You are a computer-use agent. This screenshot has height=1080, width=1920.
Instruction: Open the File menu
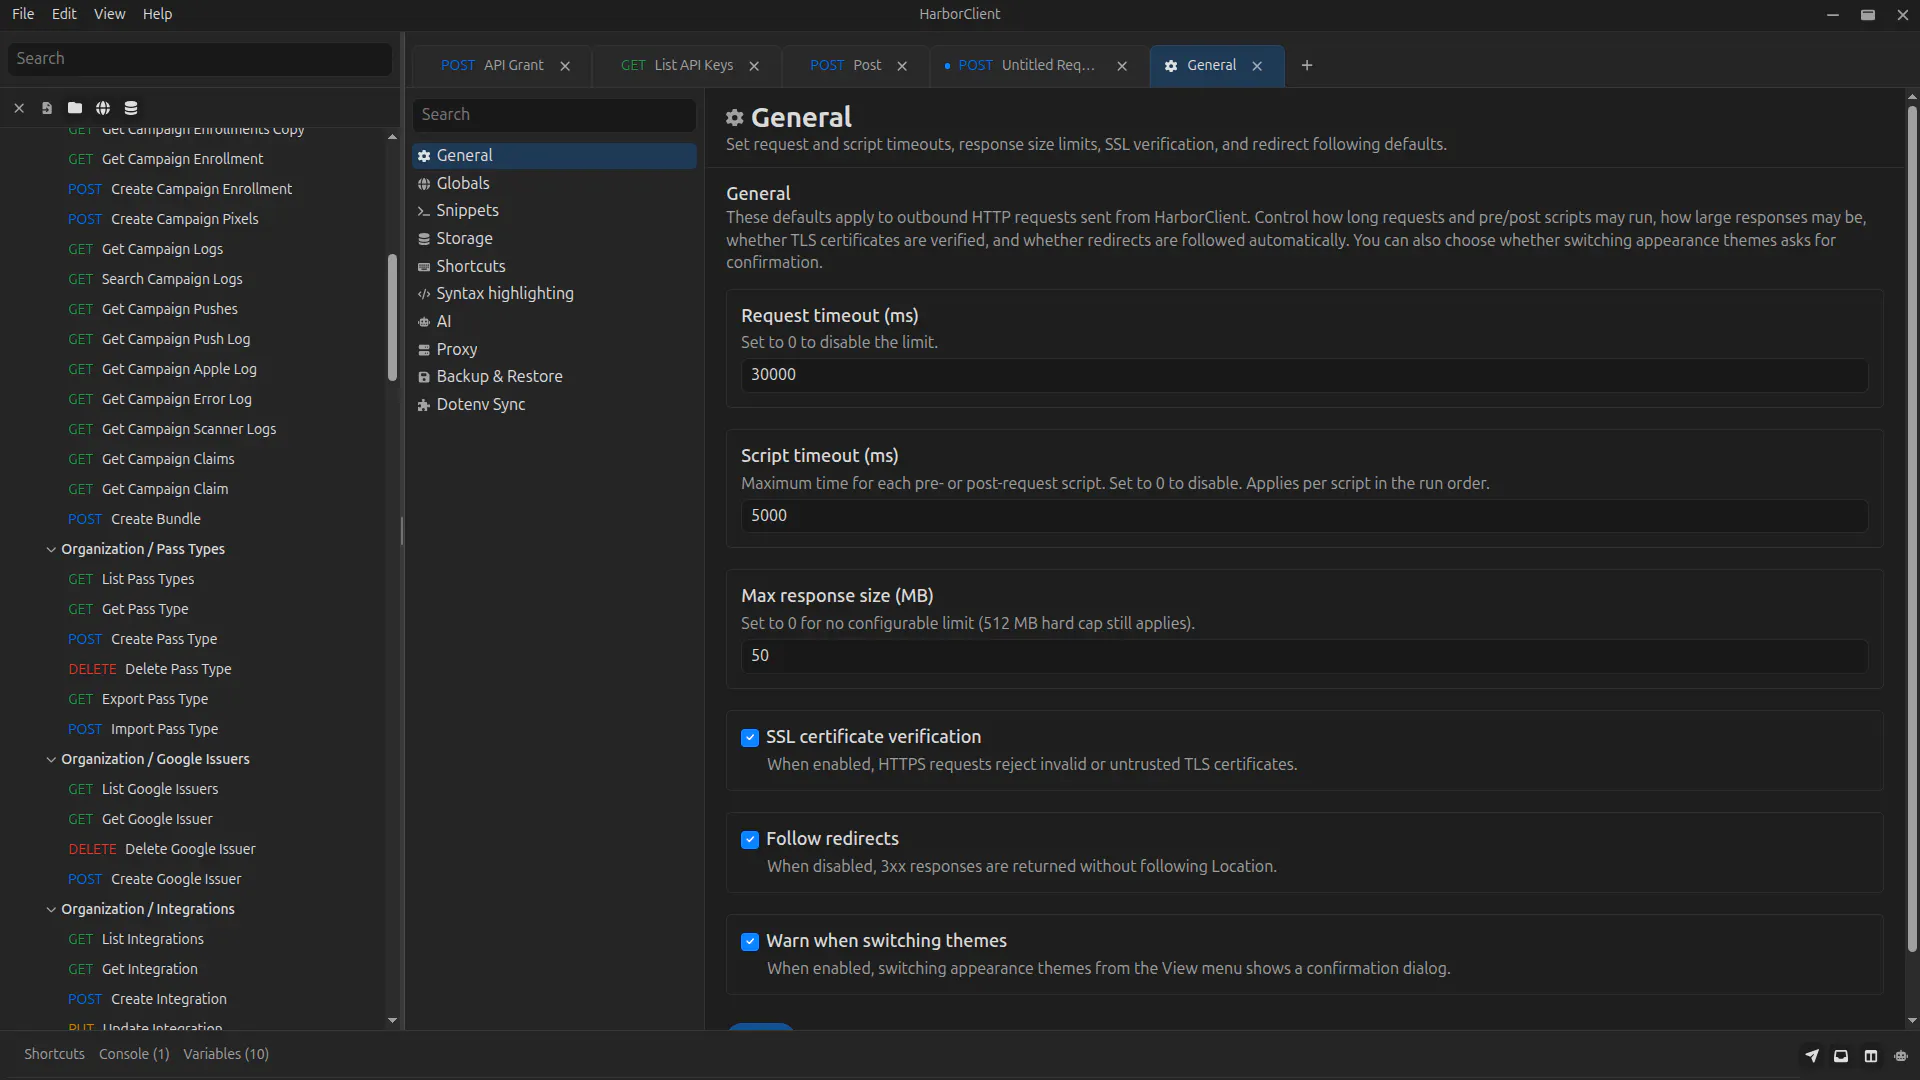coord(23,14)
